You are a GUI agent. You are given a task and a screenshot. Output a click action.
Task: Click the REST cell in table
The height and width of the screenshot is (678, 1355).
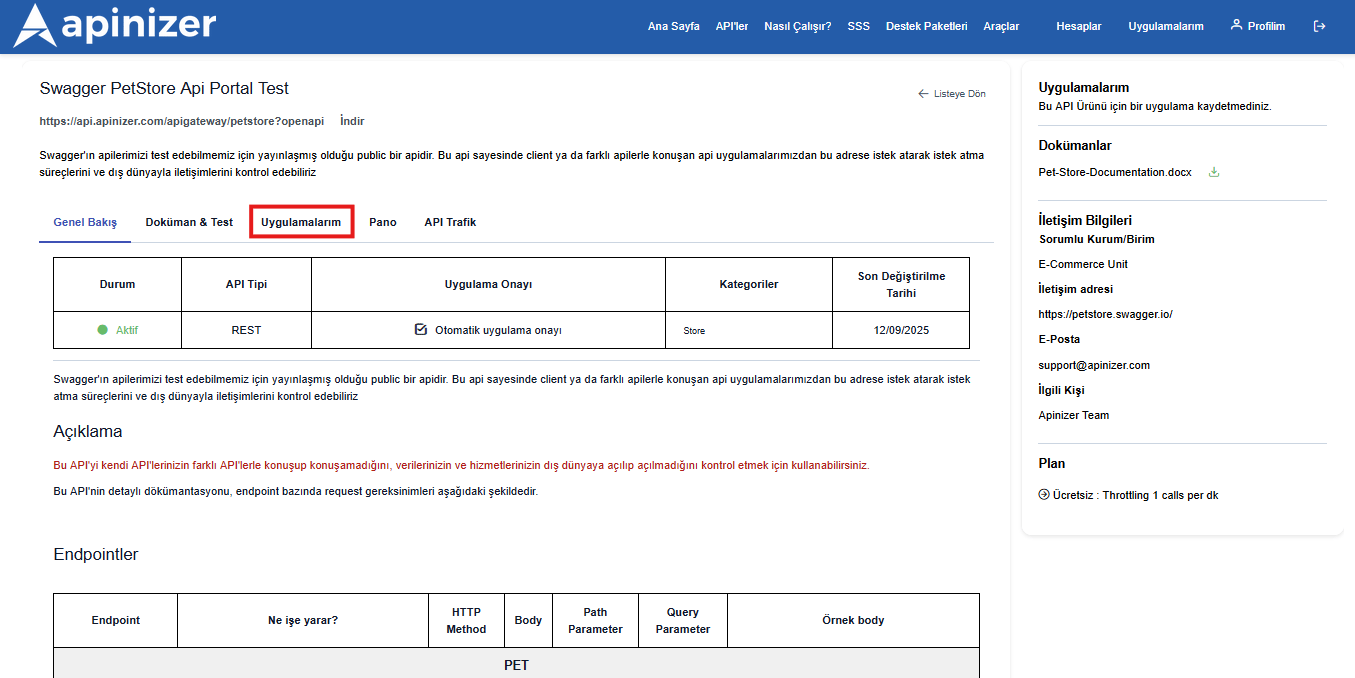point(246,330)
